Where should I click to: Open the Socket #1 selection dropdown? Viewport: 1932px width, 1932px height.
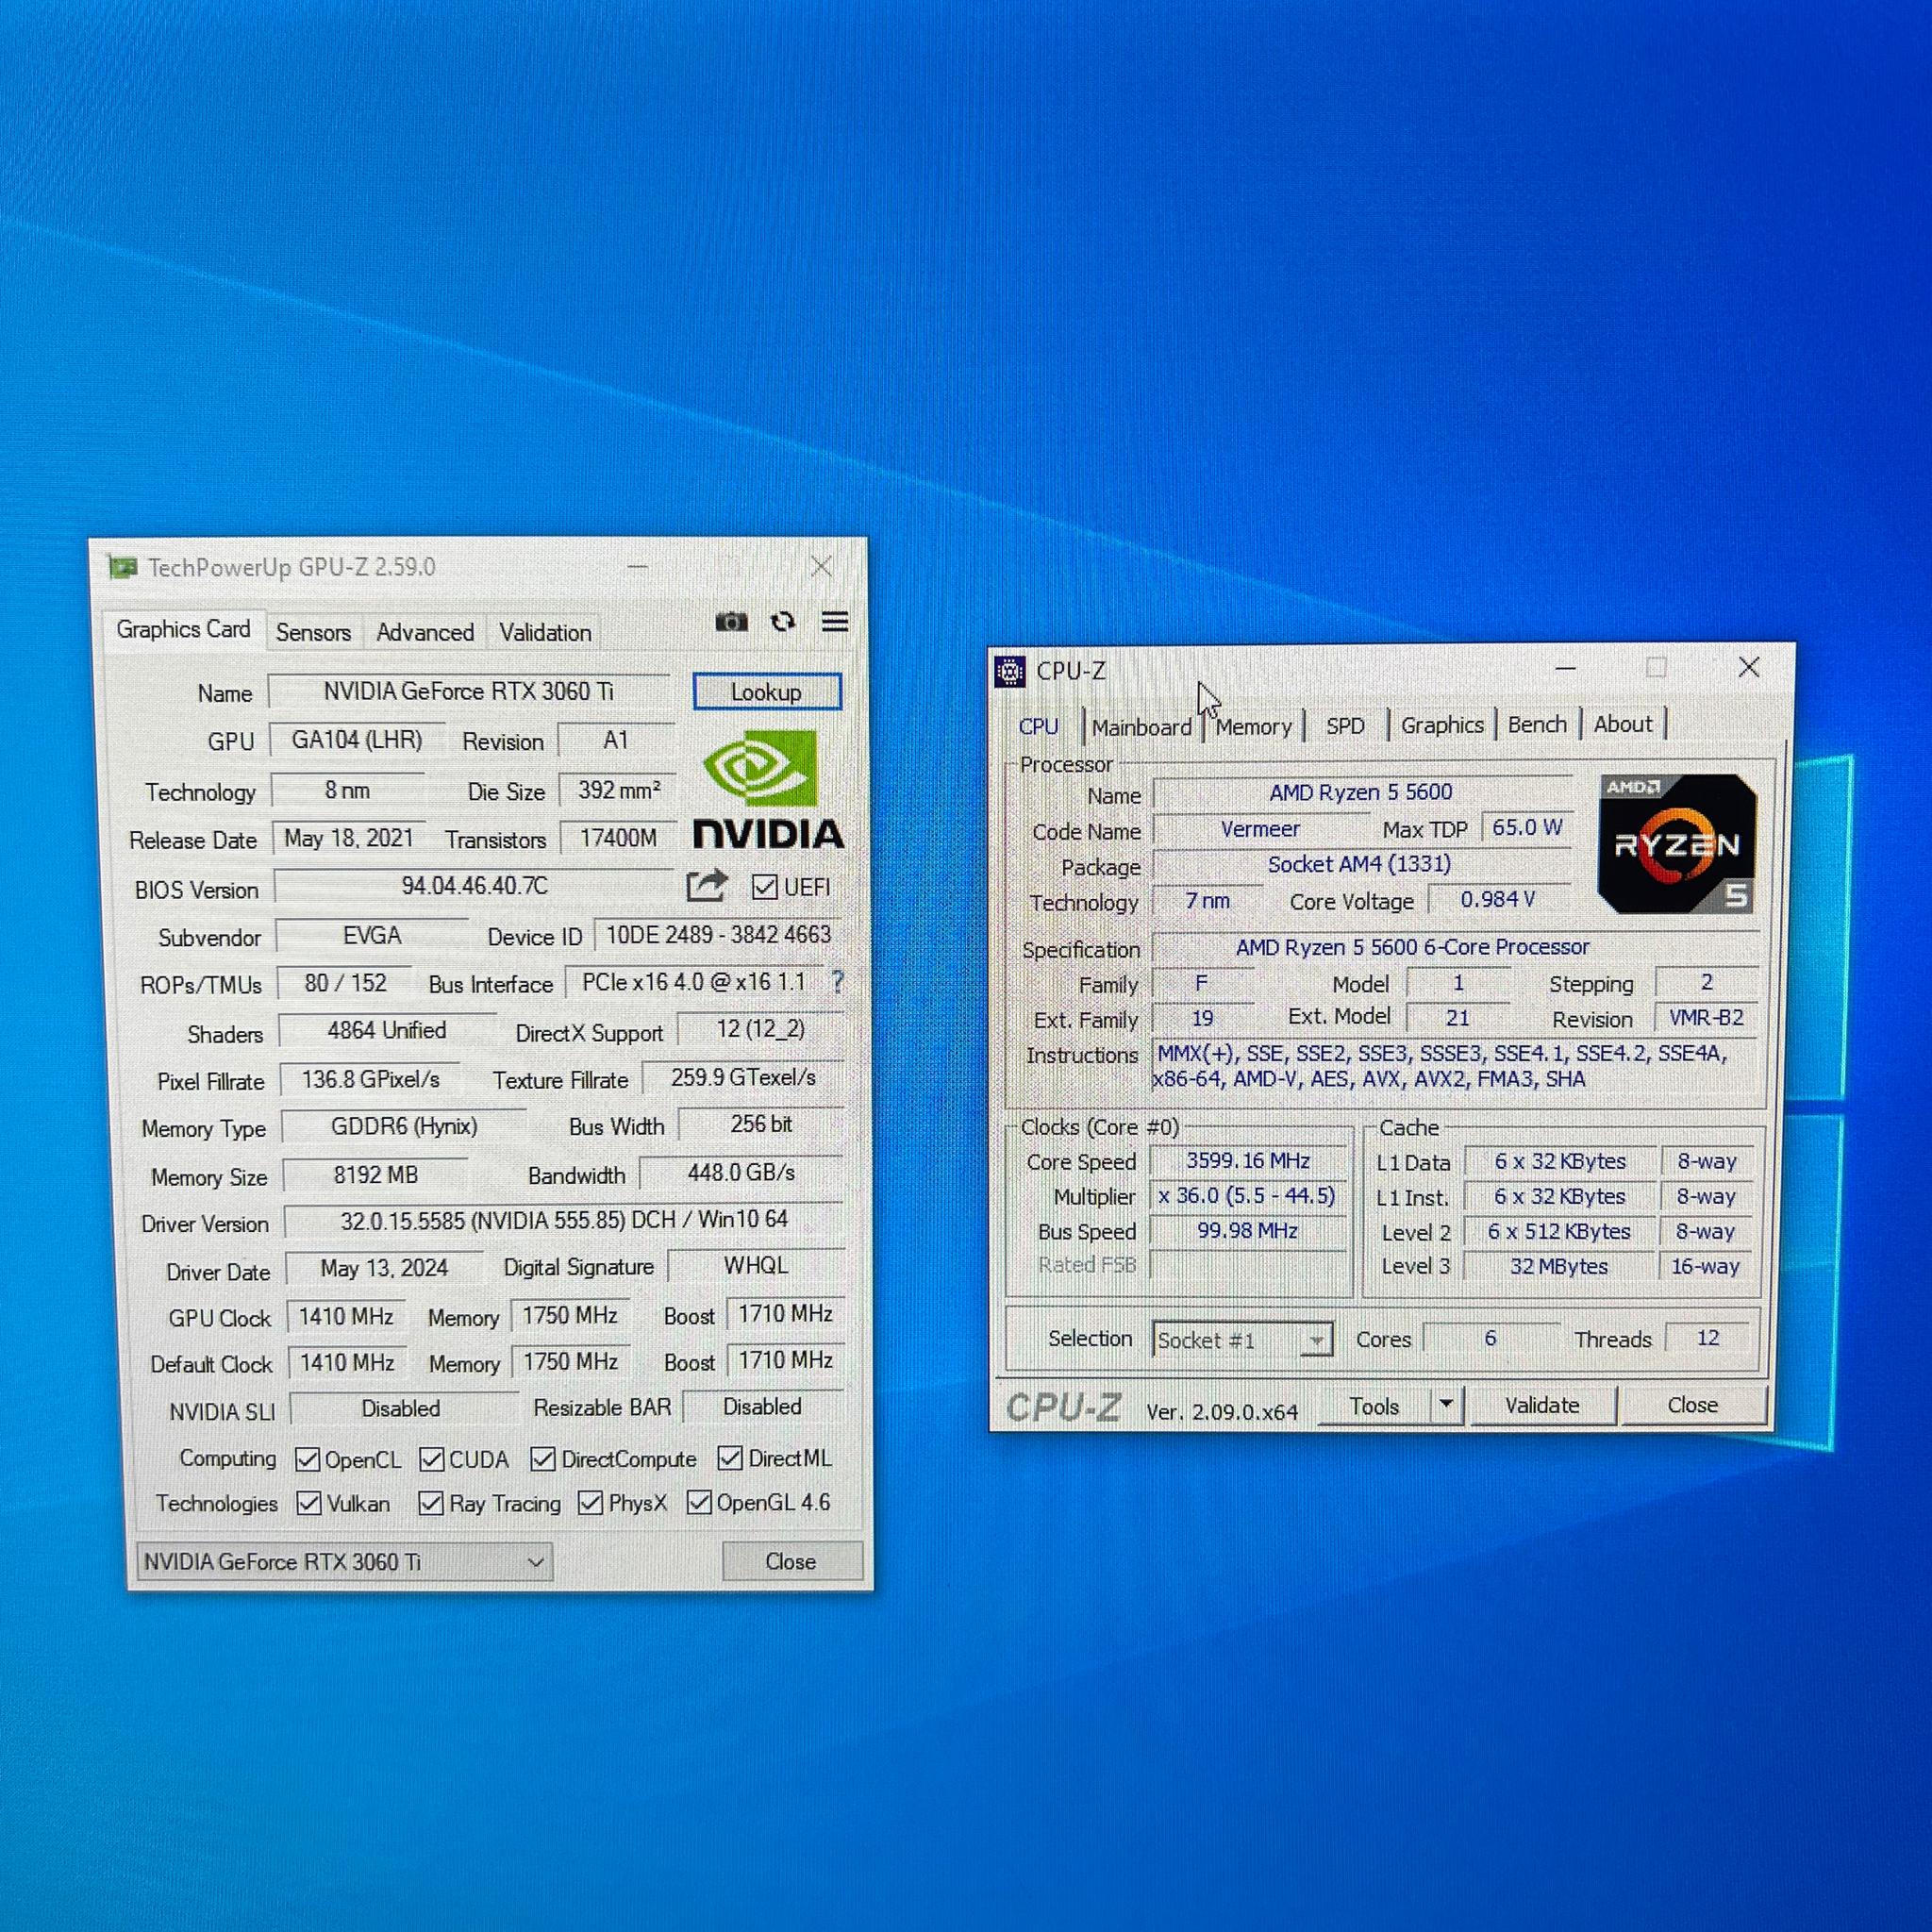(1243, 1340)
